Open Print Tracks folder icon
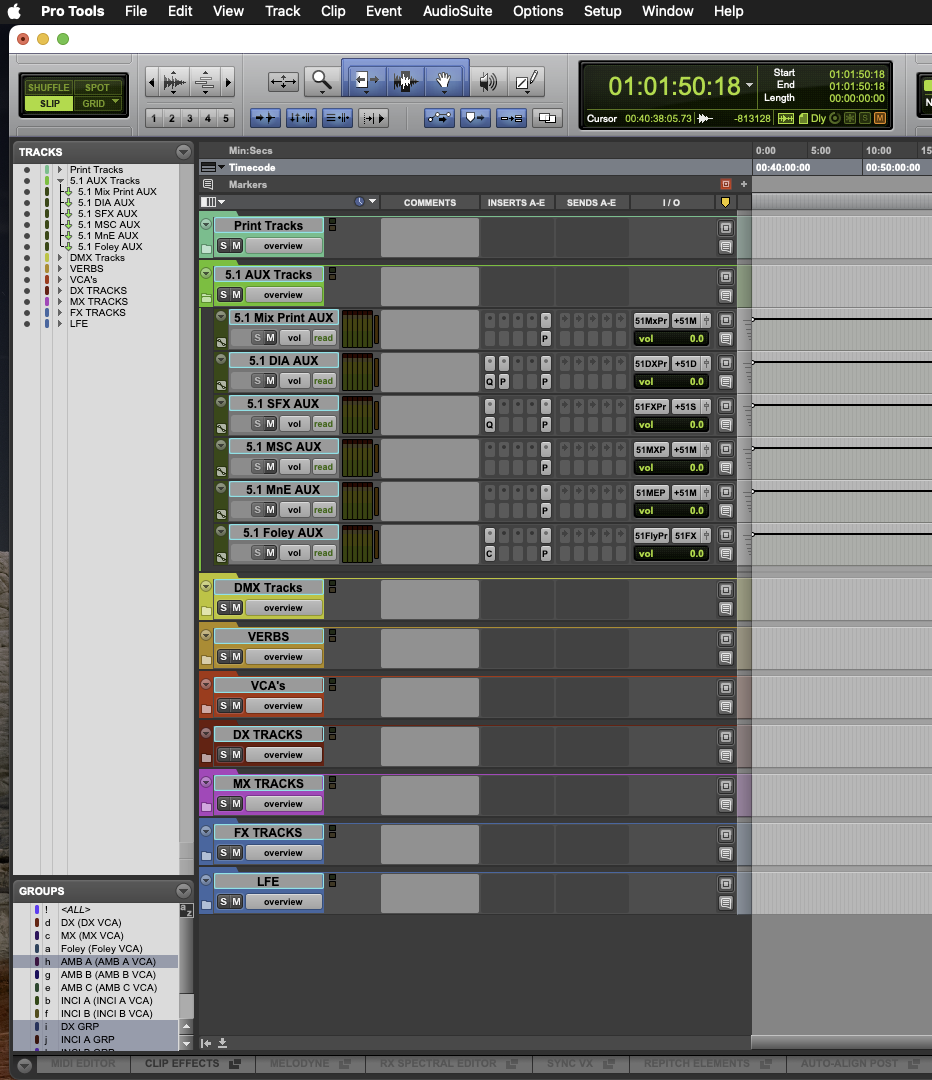 click(206, 249)
